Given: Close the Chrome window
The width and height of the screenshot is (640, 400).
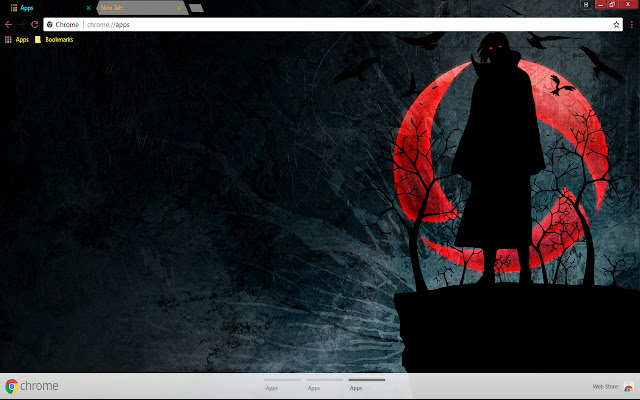Looking at the screenshot, I should (629, 4).
